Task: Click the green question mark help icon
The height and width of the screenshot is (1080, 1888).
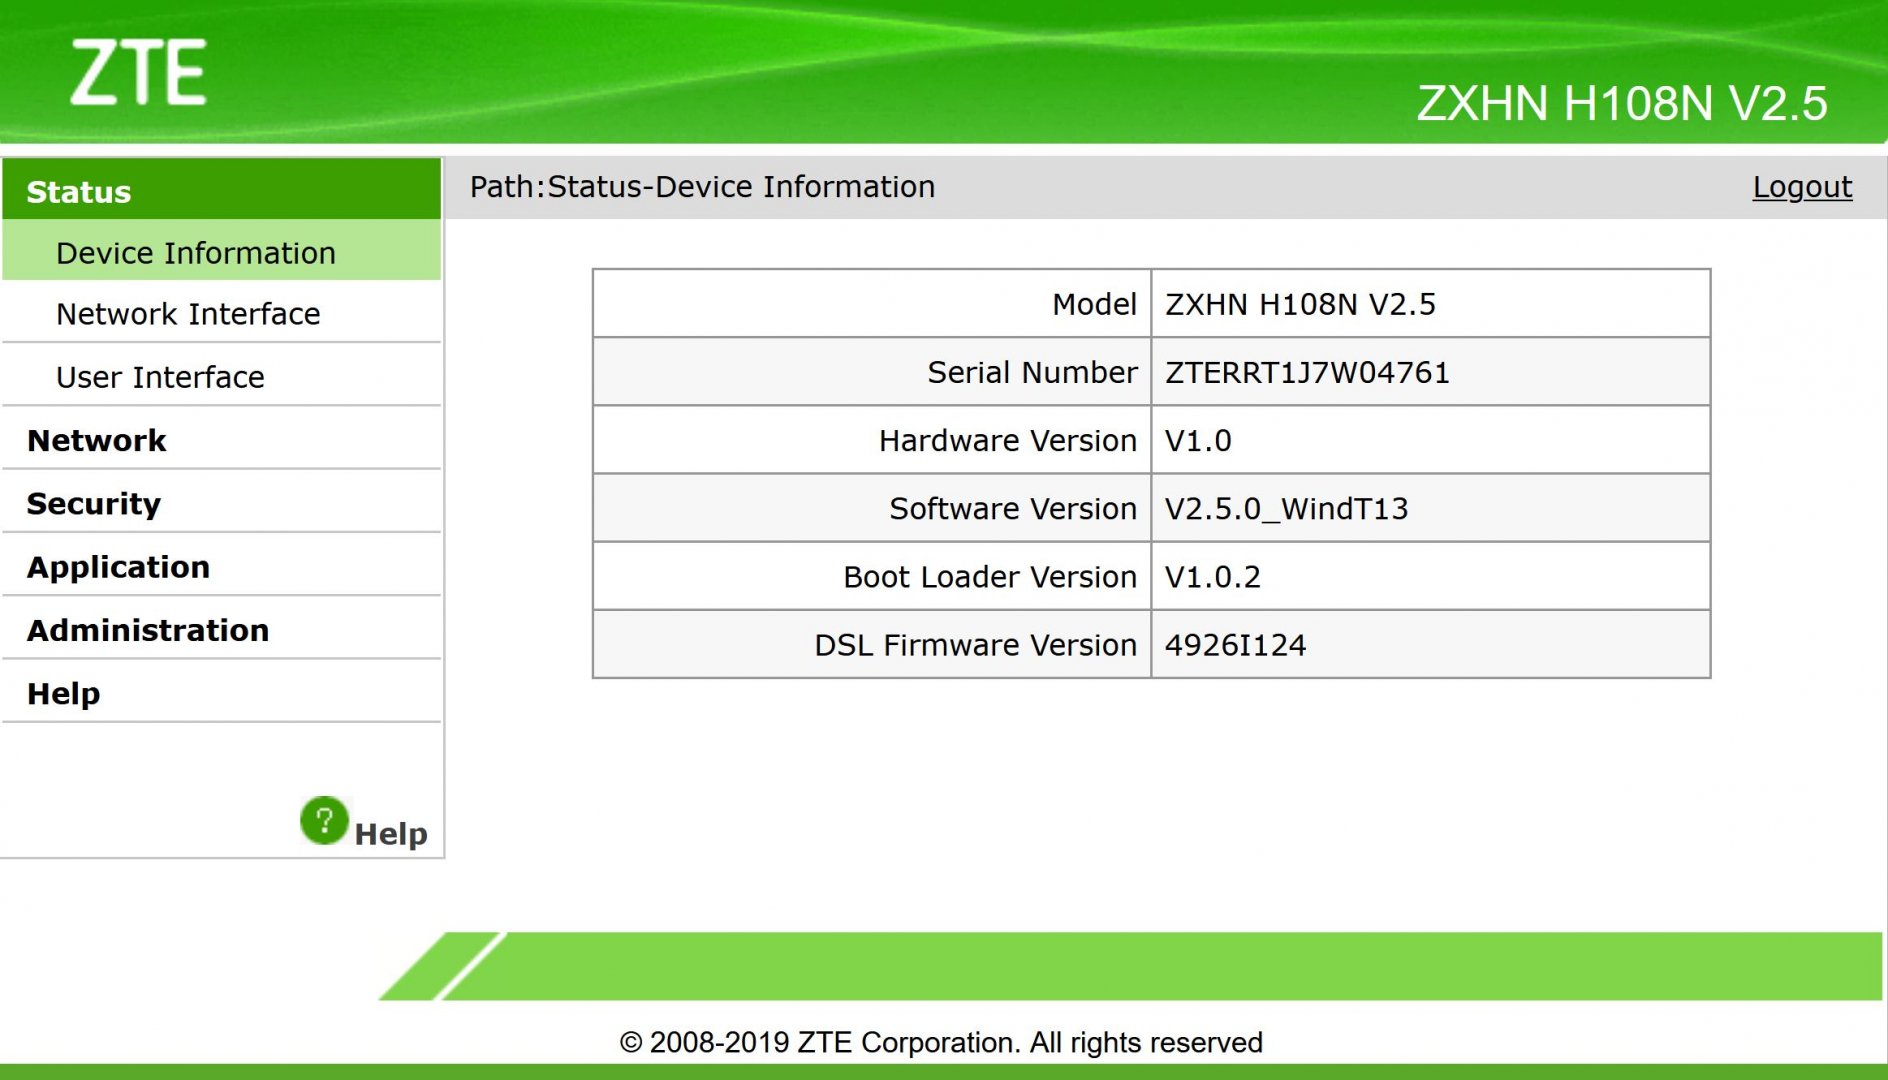Action: coord(324,821)
